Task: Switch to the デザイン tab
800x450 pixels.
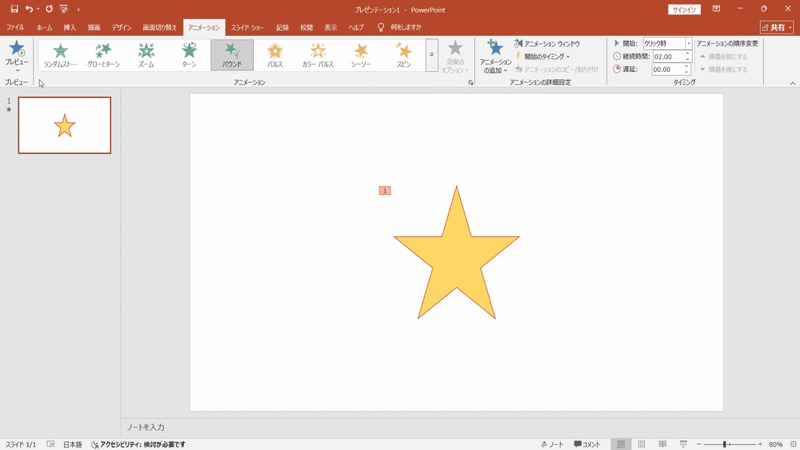Action: tap(121, 28)
